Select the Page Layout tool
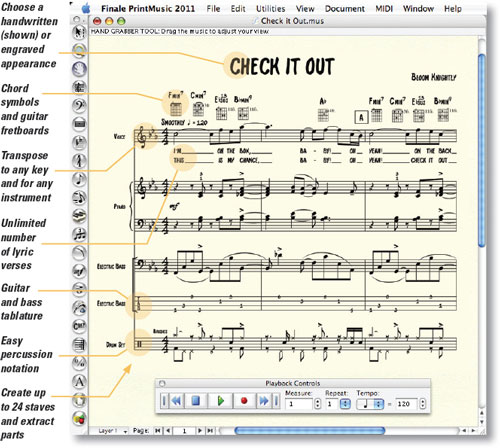This screenshot has width=500, height=448. 79,344
